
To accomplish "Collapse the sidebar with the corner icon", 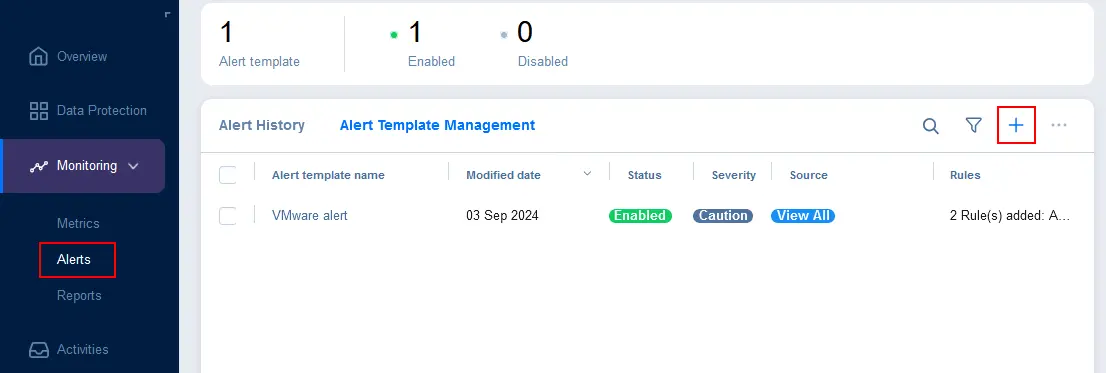I will 167,13.
